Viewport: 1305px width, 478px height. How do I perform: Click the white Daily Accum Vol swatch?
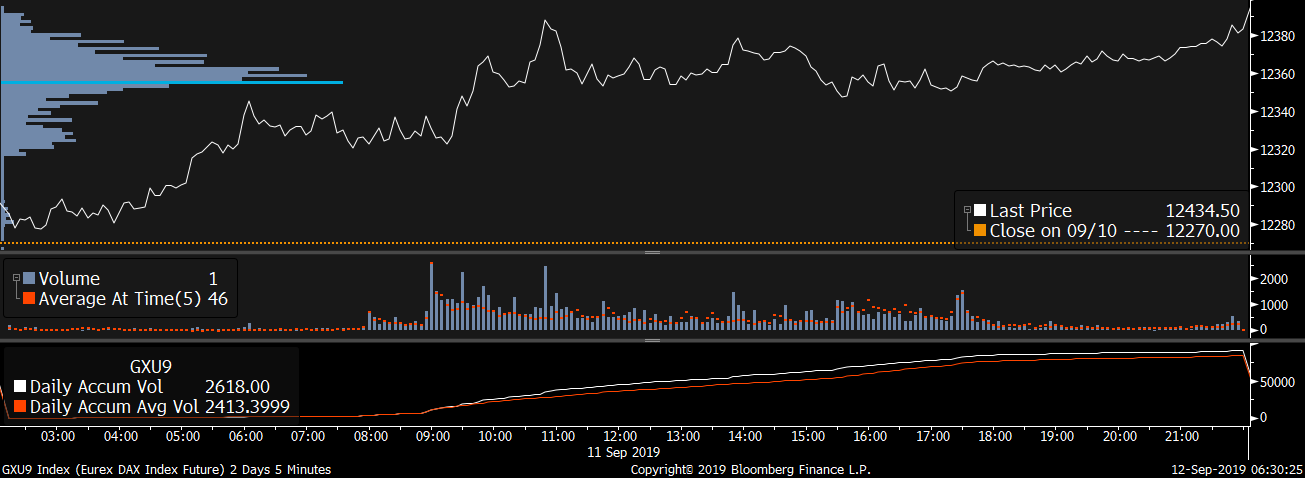click(x=21, y=387)
